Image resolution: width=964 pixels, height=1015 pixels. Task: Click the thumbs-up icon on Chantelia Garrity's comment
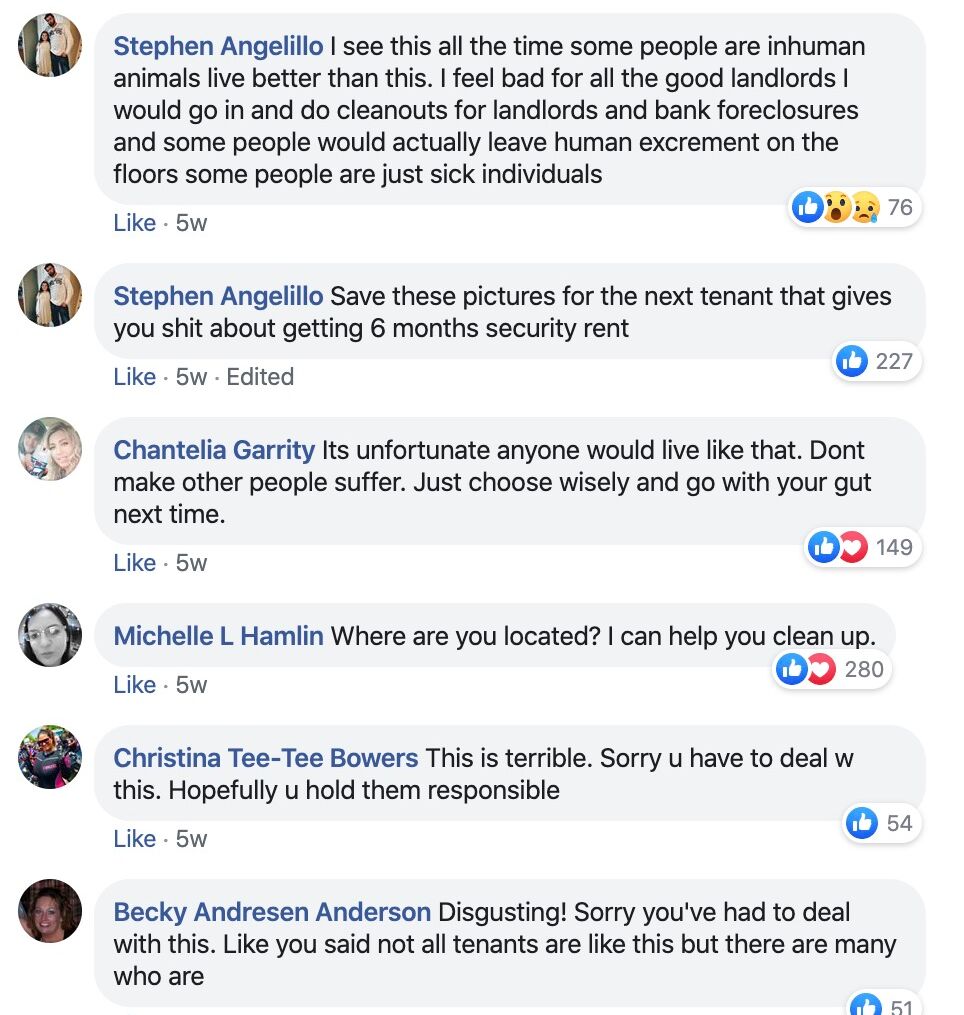(x=824, y=547)
